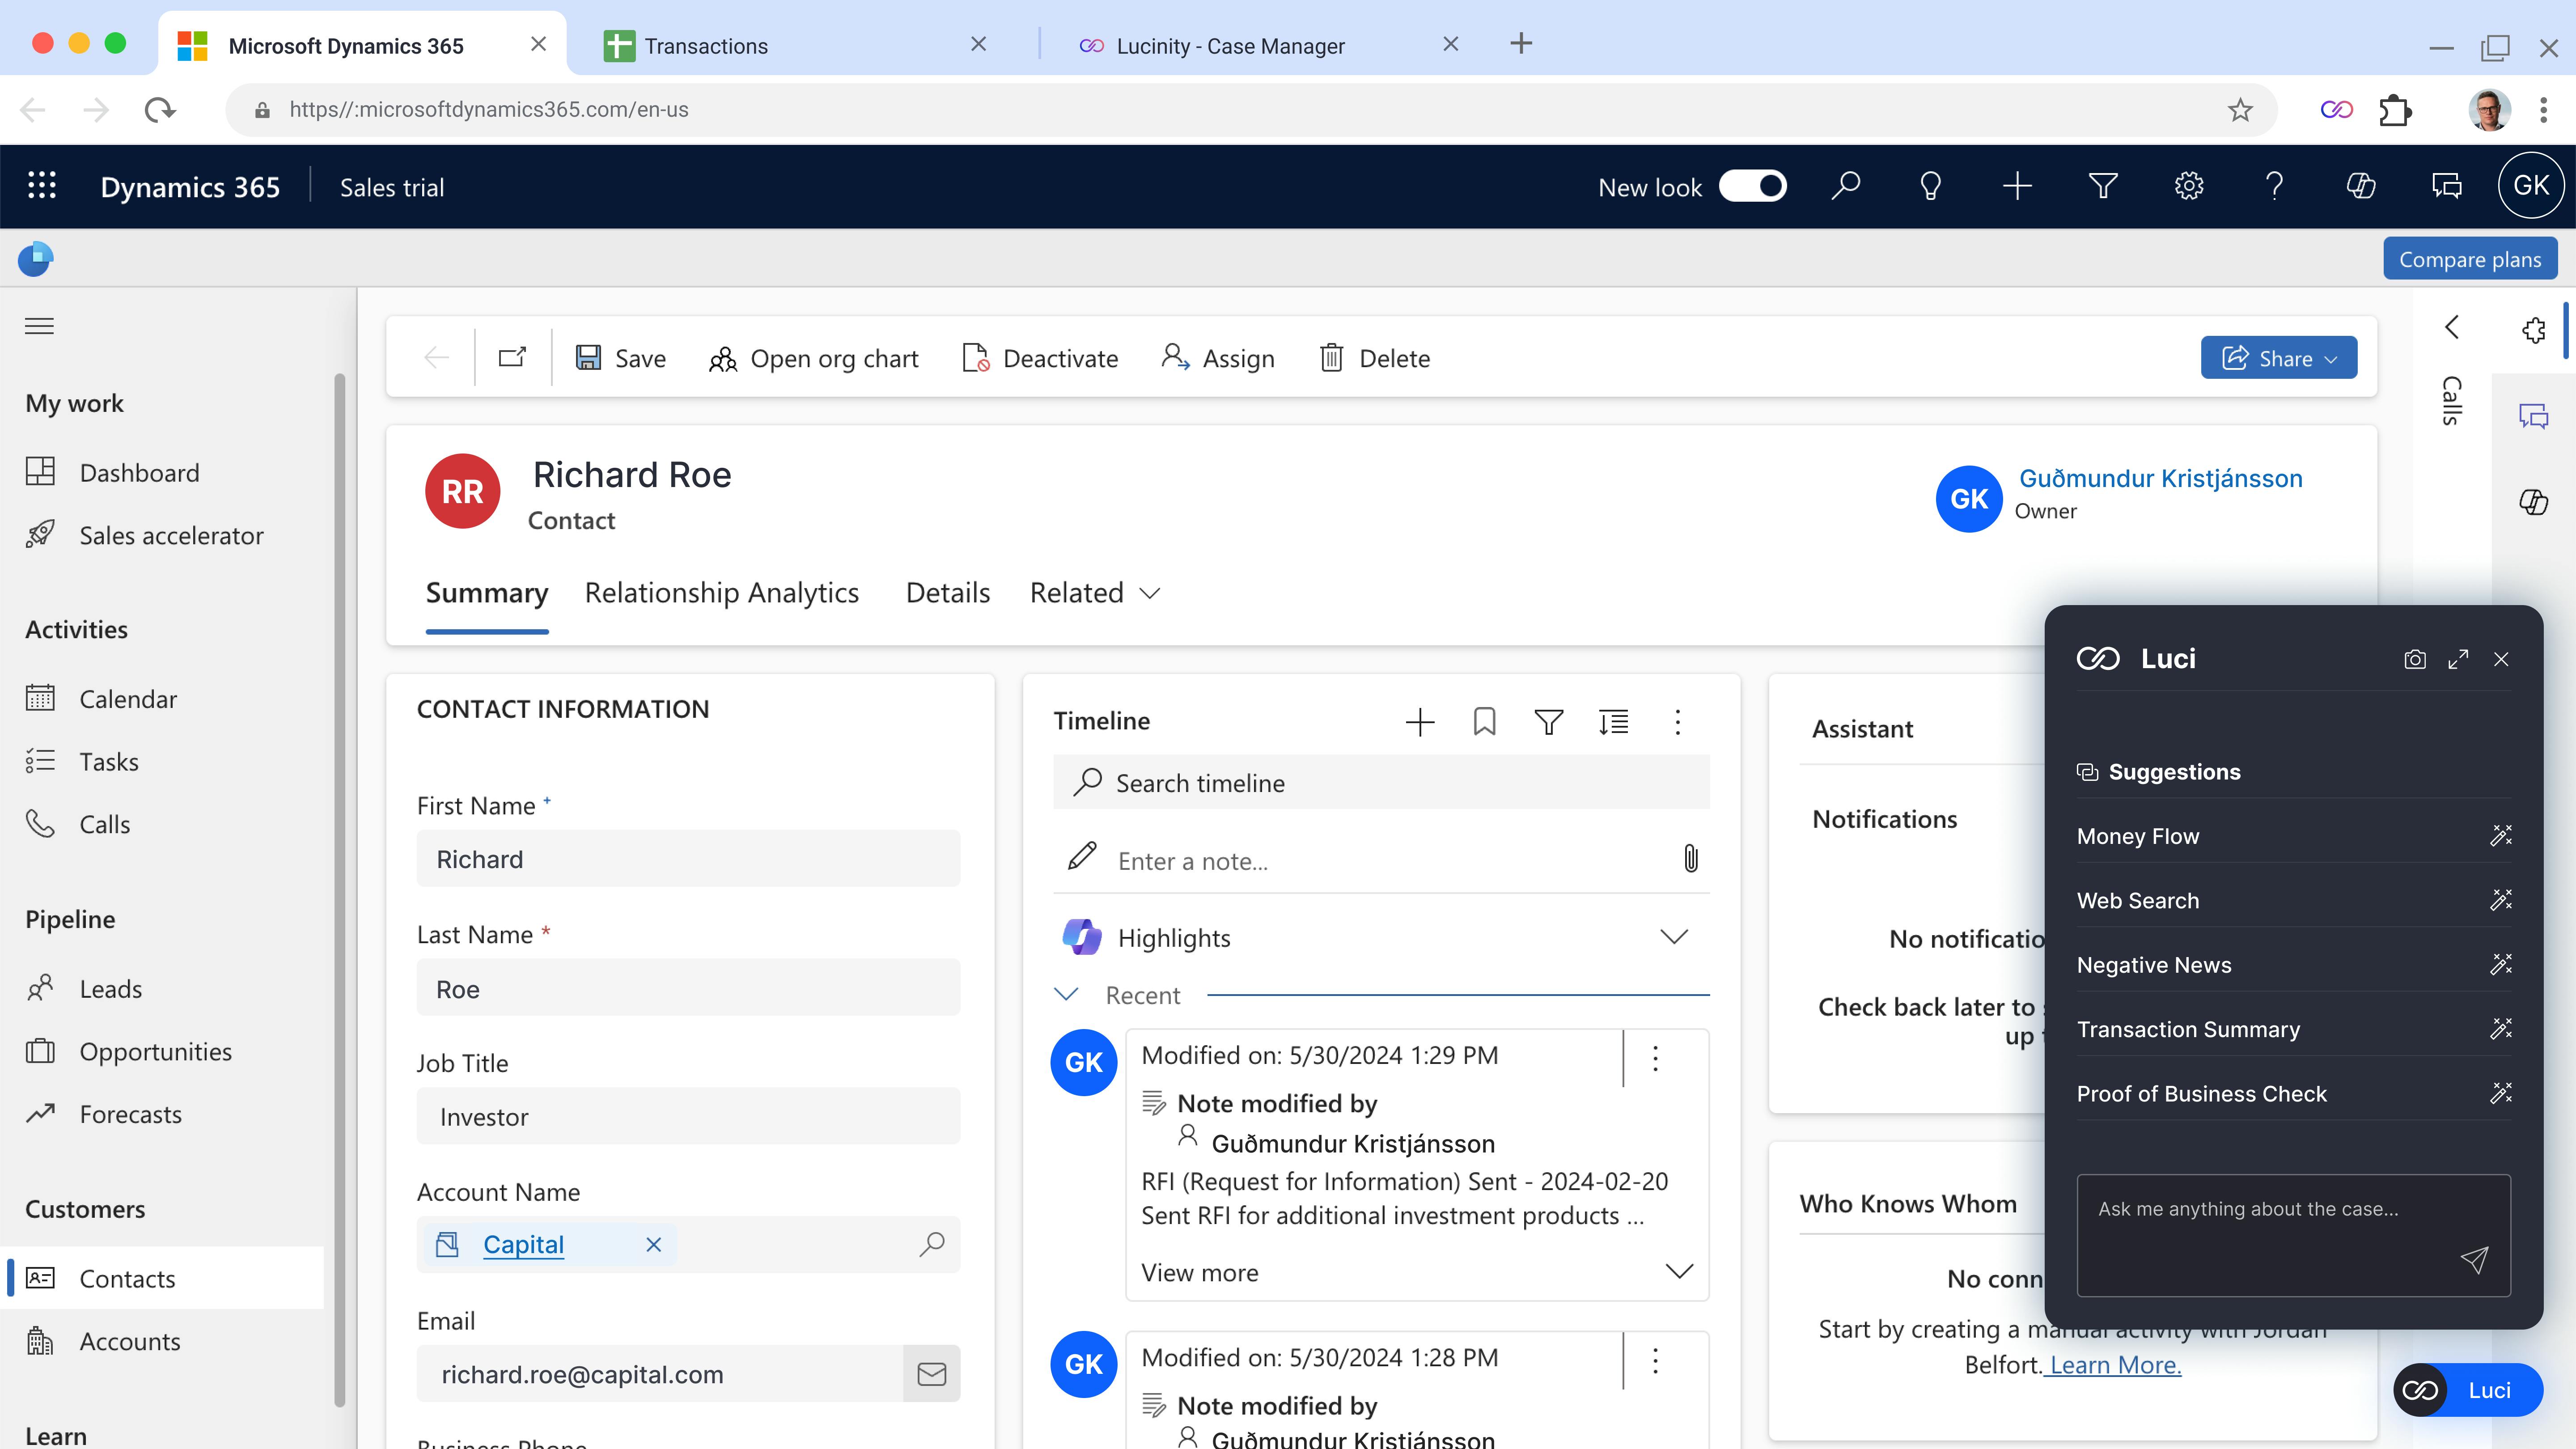Expand the Luci panel with the resize icon
2576x1449 pixels.
pyautogui.click(x=2458, y=659)
